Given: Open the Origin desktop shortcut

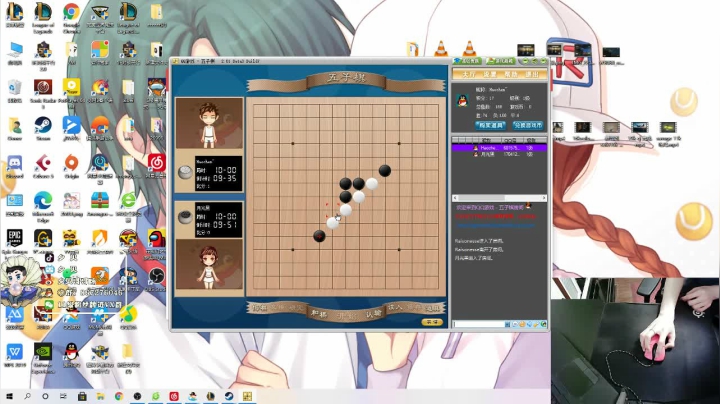Looking at the screenshot, I should pos(71,166).
